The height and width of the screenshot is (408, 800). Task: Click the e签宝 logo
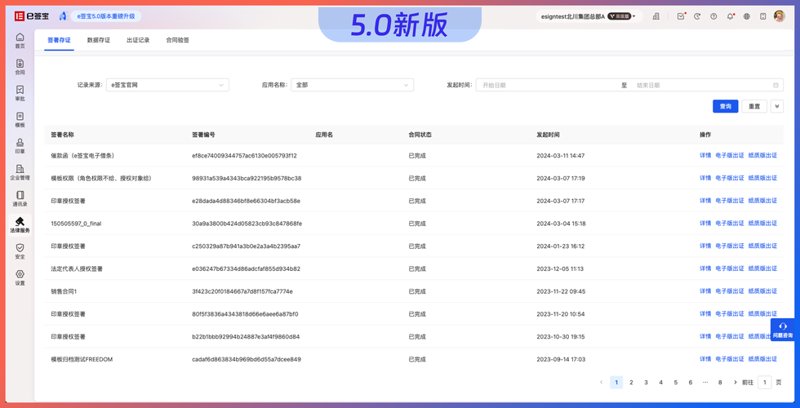pos(32,16)
